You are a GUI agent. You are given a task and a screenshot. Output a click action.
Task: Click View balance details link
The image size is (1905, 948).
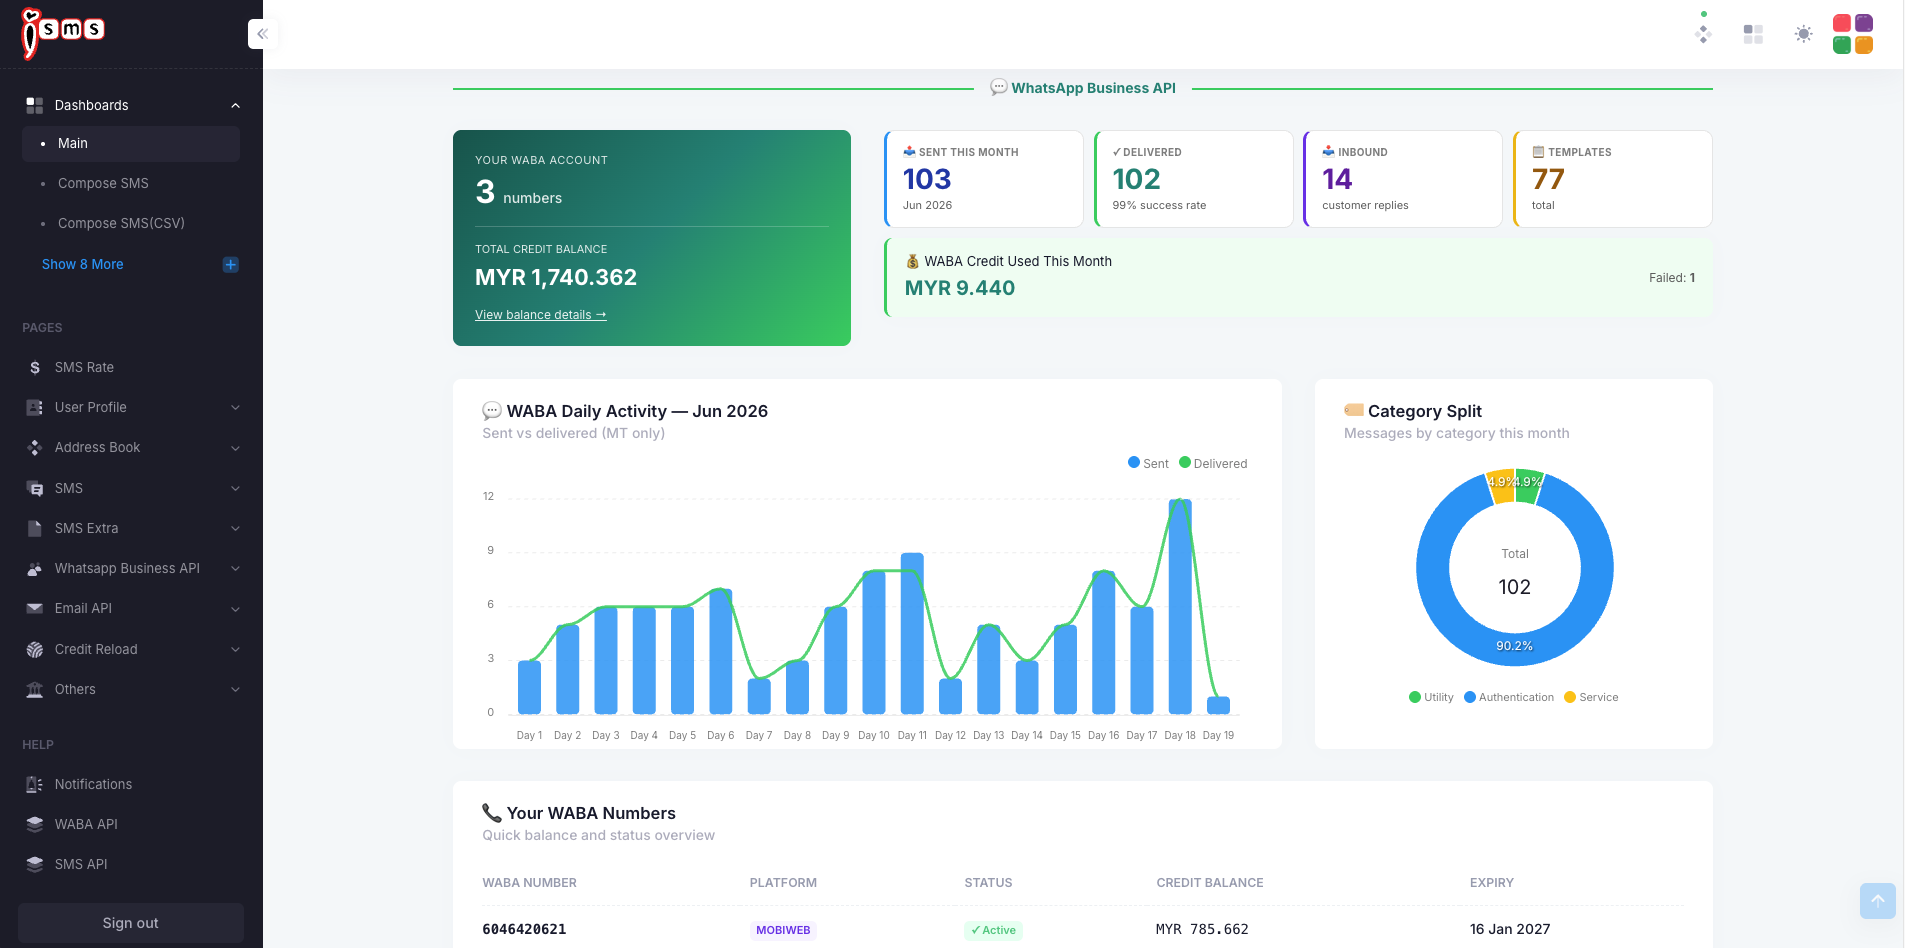[x=541, y=315]
